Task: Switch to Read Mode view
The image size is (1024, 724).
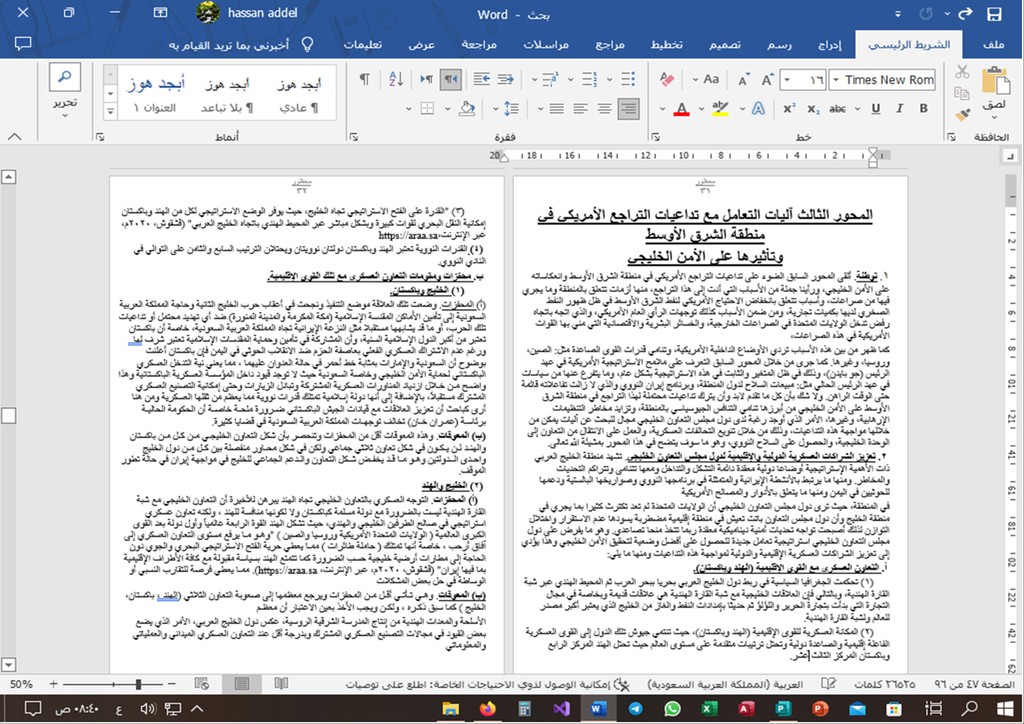Action: tap(281, 684)
